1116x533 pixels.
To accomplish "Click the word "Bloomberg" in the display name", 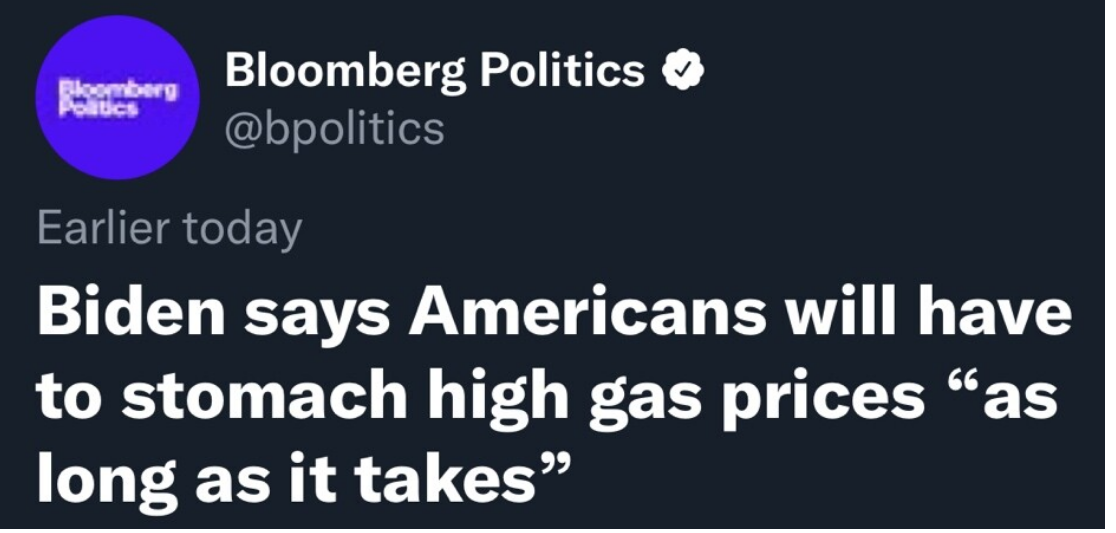I will click(344, 71).
